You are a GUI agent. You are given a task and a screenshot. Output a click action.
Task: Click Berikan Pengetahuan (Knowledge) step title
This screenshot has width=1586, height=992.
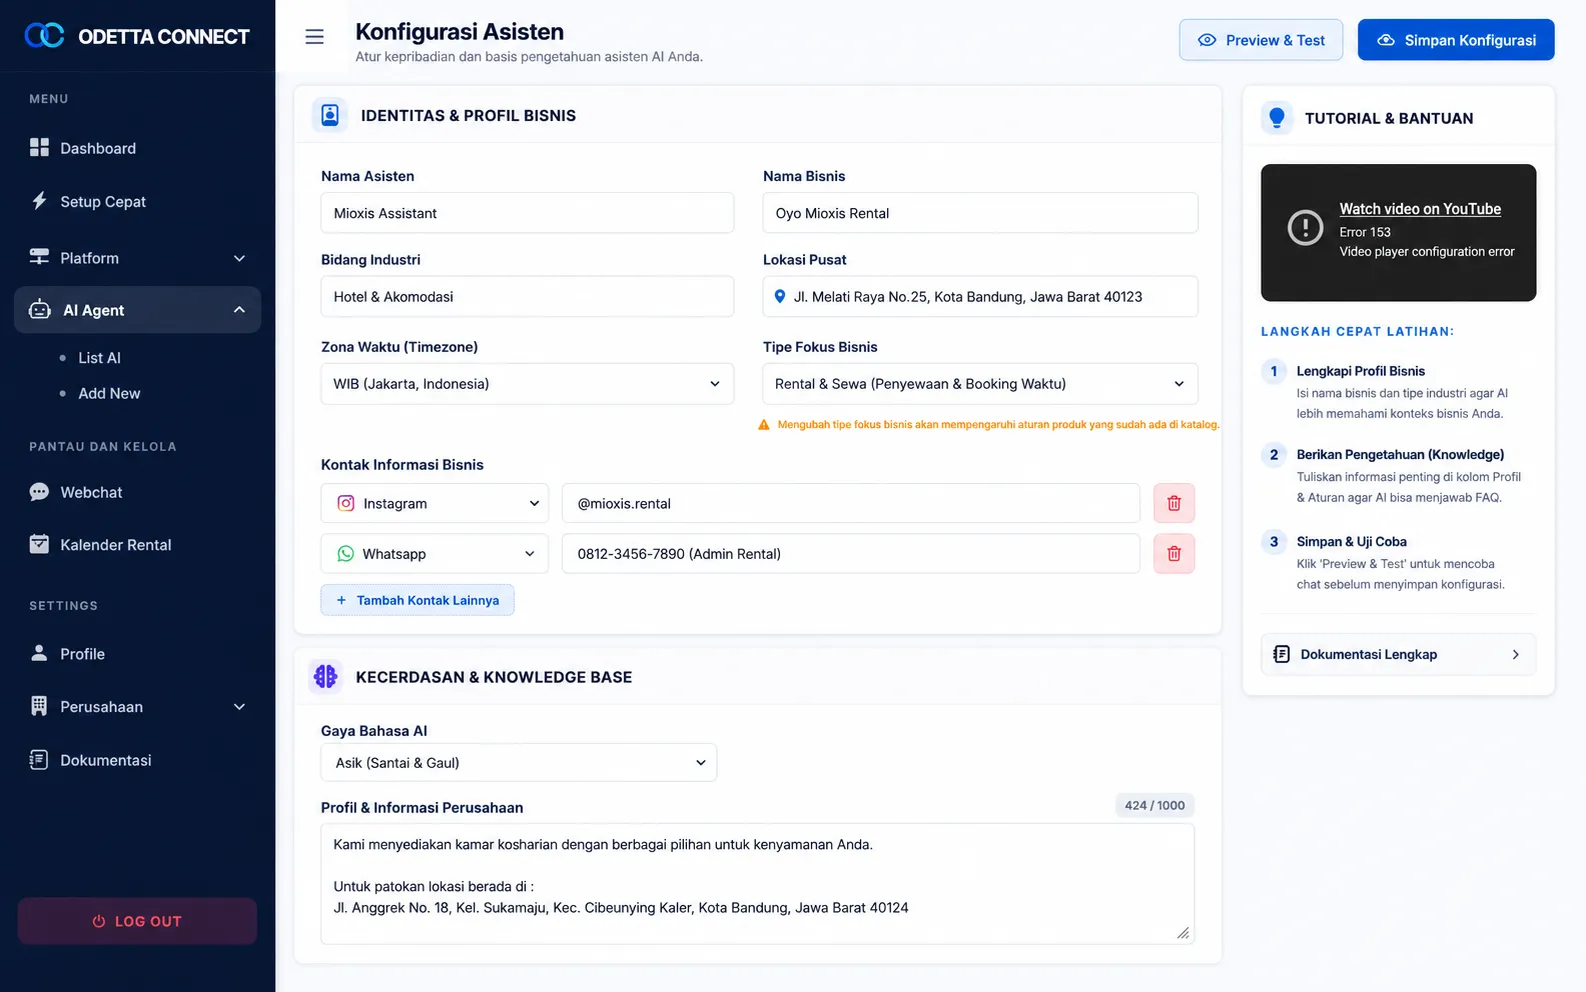click(x=1400, y=454)
